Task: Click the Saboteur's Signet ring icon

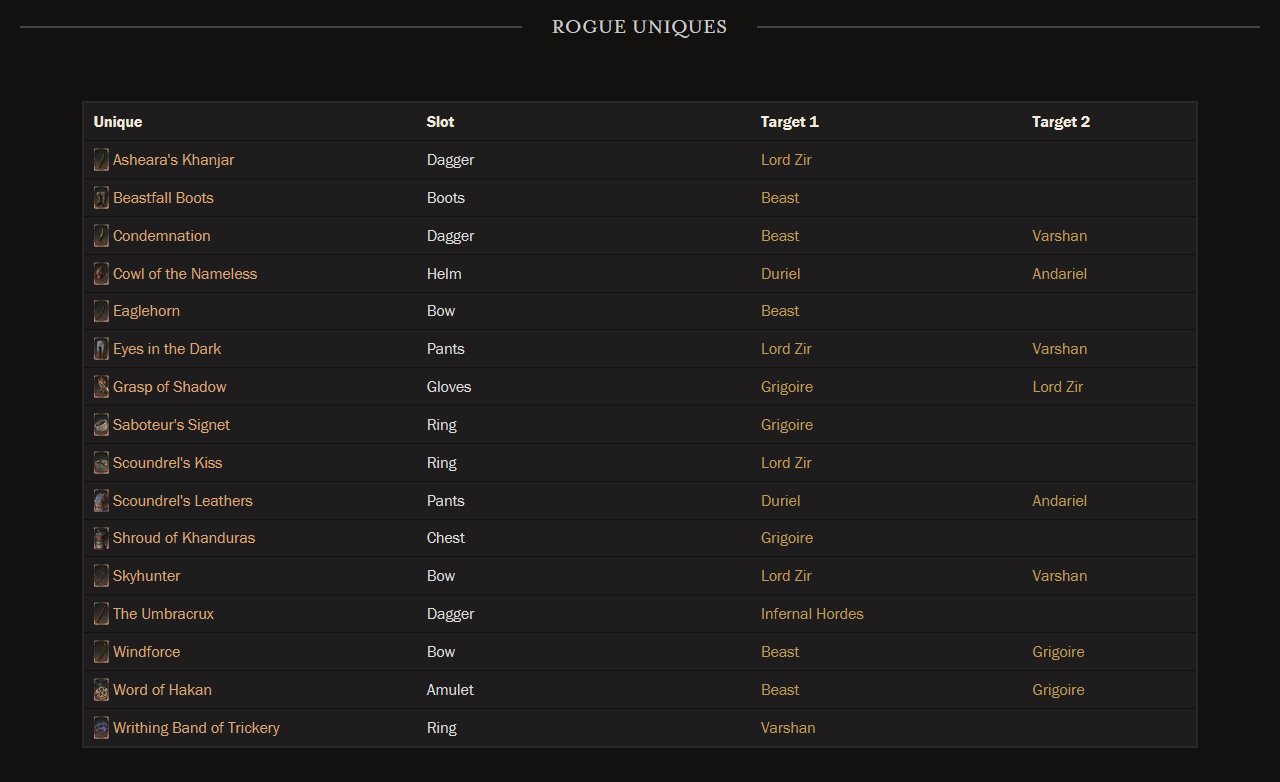Action: [x=101, y=425]
